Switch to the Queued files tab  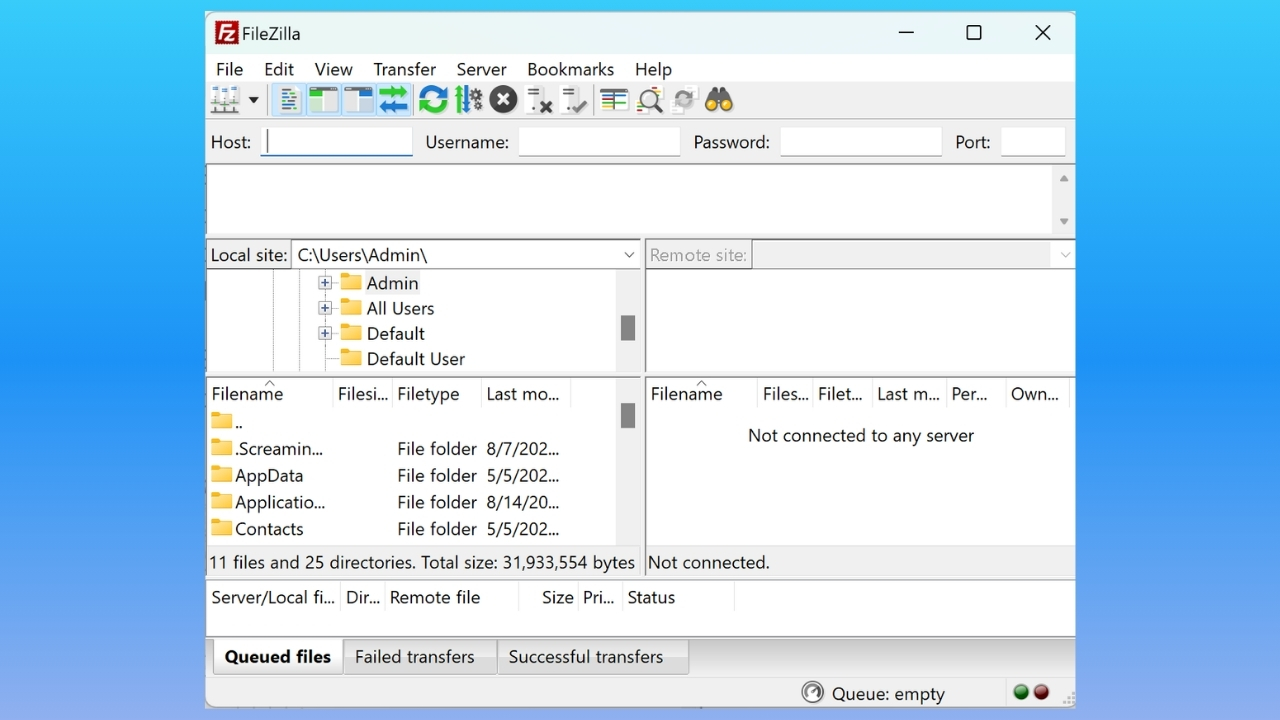pos(278,657)
